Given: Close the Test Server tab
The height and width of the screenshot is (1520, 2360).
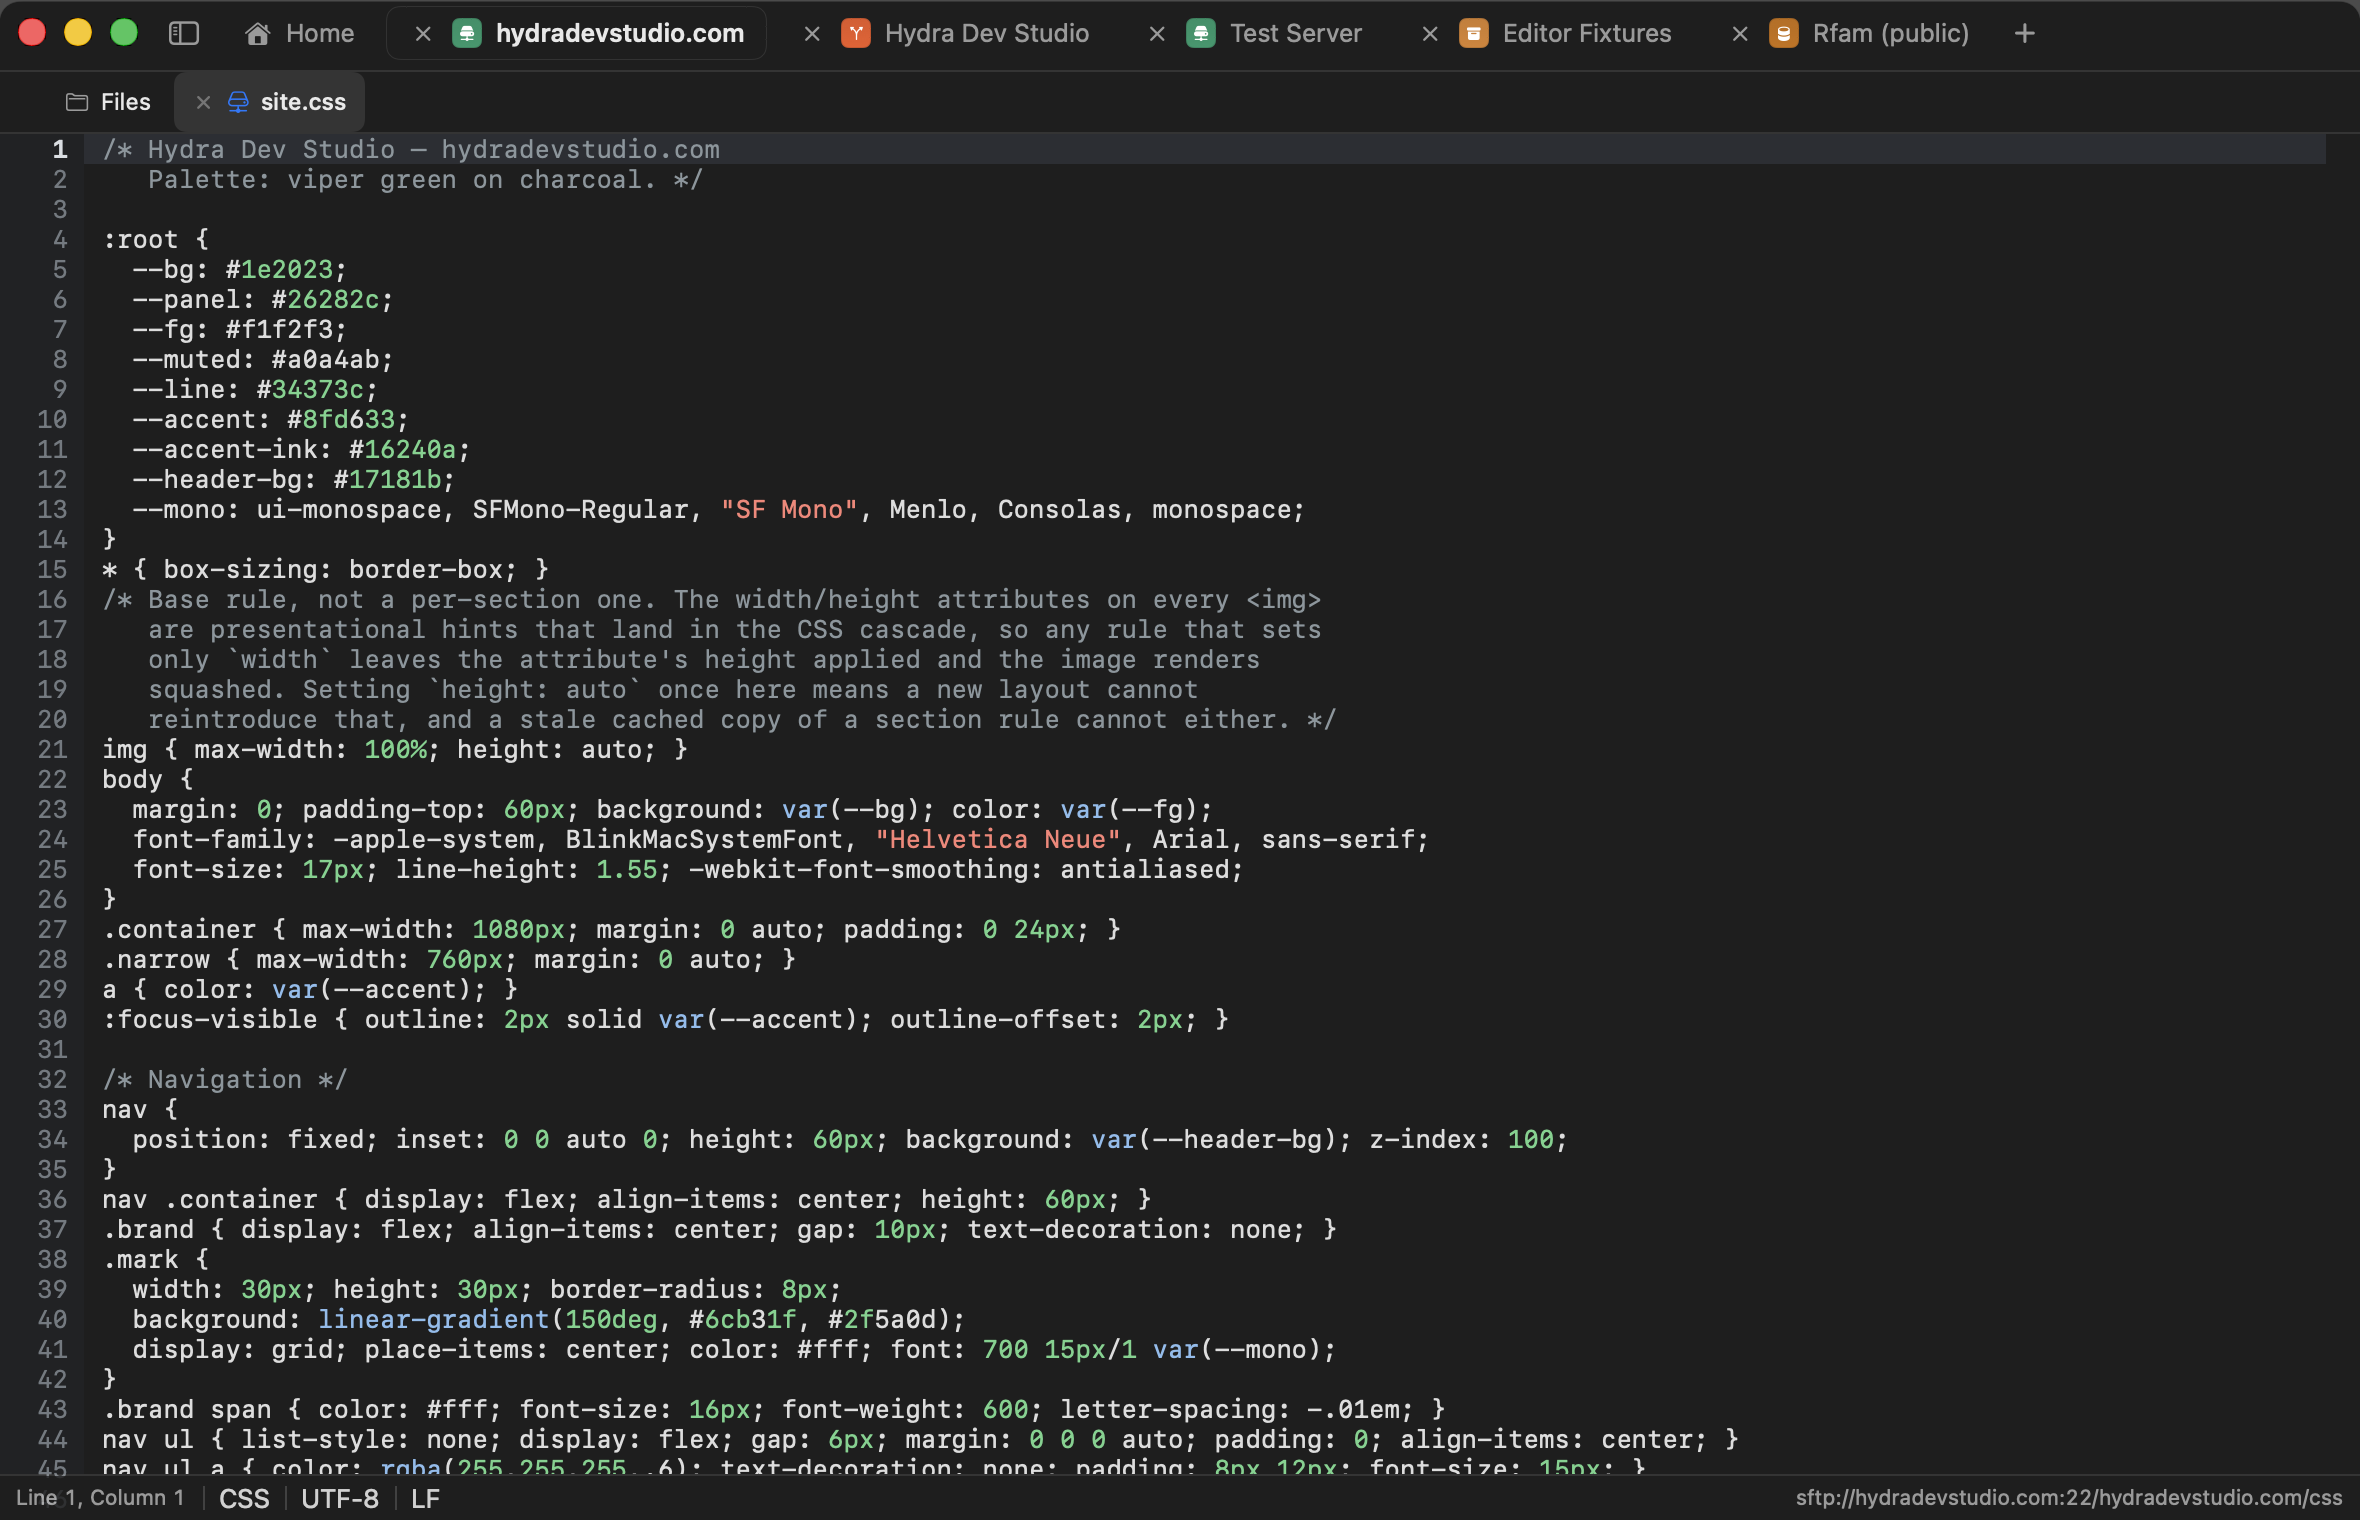Looking at the screenshot, I should point(1157,34).
